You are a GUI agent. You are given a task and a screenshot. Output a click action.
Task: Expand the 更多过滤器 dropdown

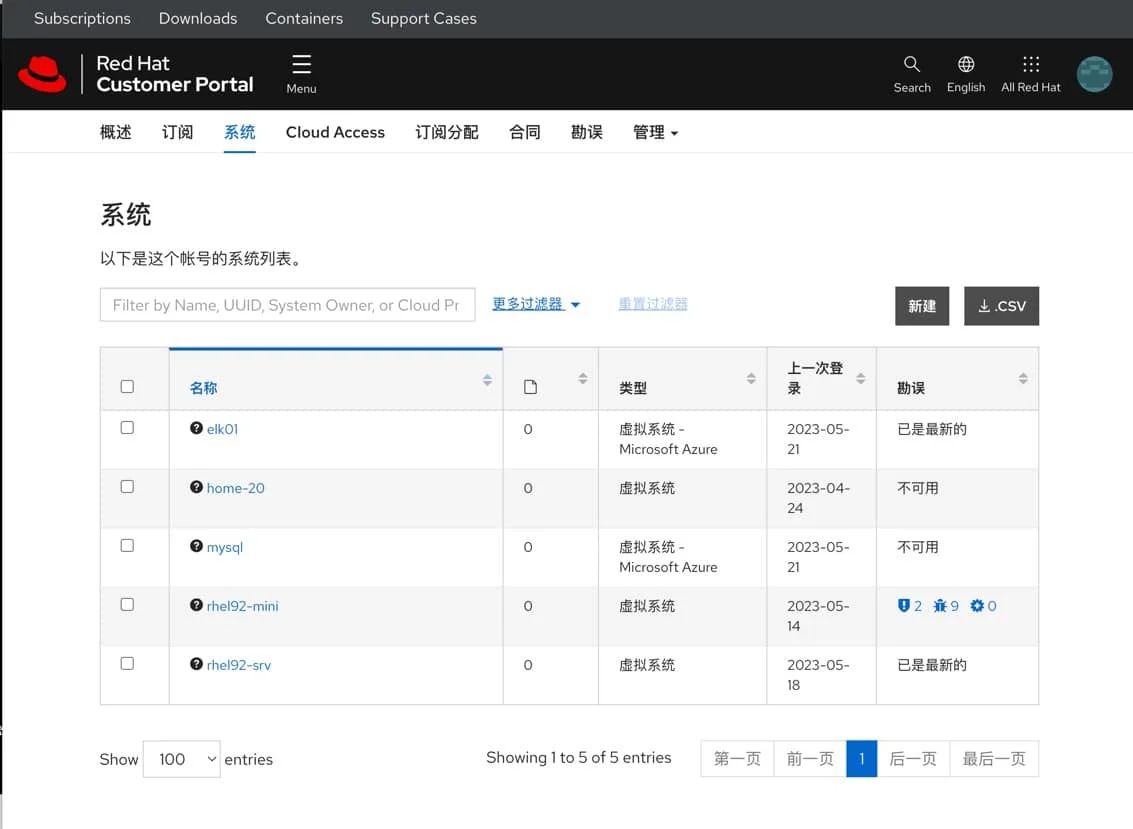click(536, 303)
